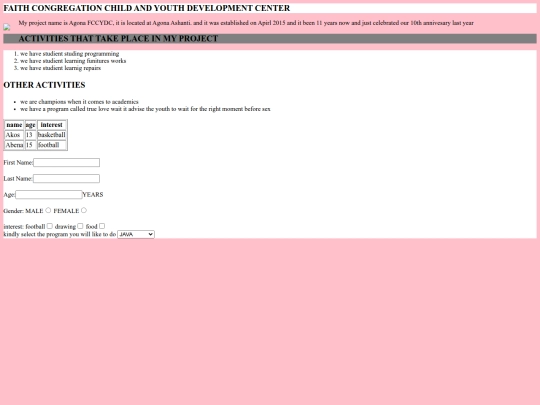Image resolution: width=540 pixels, height=405 pixels.
Task: Click the 'Abena' table cell
Action: click(14, 145)
